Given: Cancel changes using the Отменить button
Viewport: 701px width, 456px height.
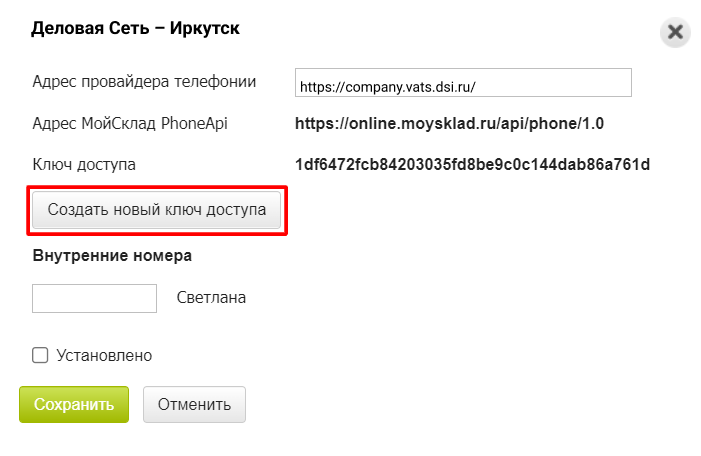Looking at the screenshot, I should coord(194,404).
